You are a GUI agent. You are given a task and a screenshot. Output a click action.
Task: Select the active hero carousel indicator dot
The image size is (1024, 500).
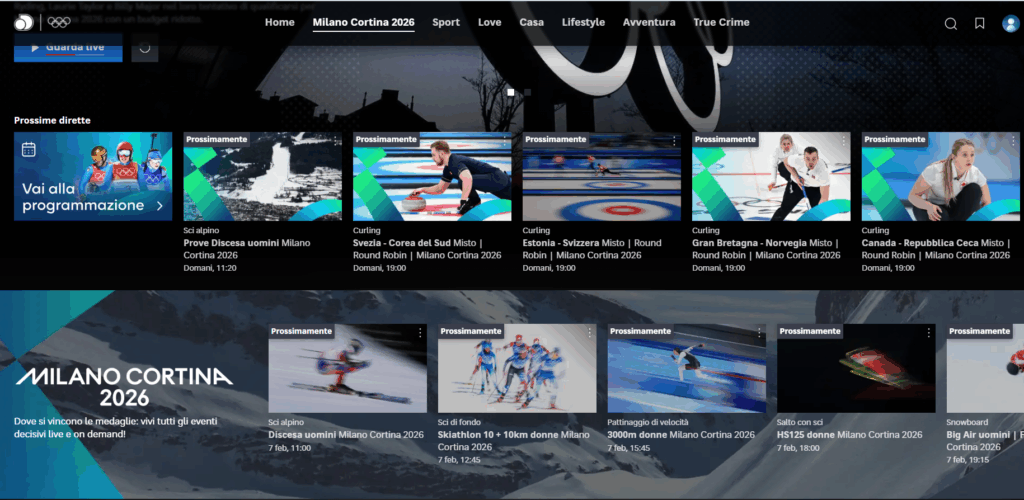pyautogui.click(x=511, y=92)
